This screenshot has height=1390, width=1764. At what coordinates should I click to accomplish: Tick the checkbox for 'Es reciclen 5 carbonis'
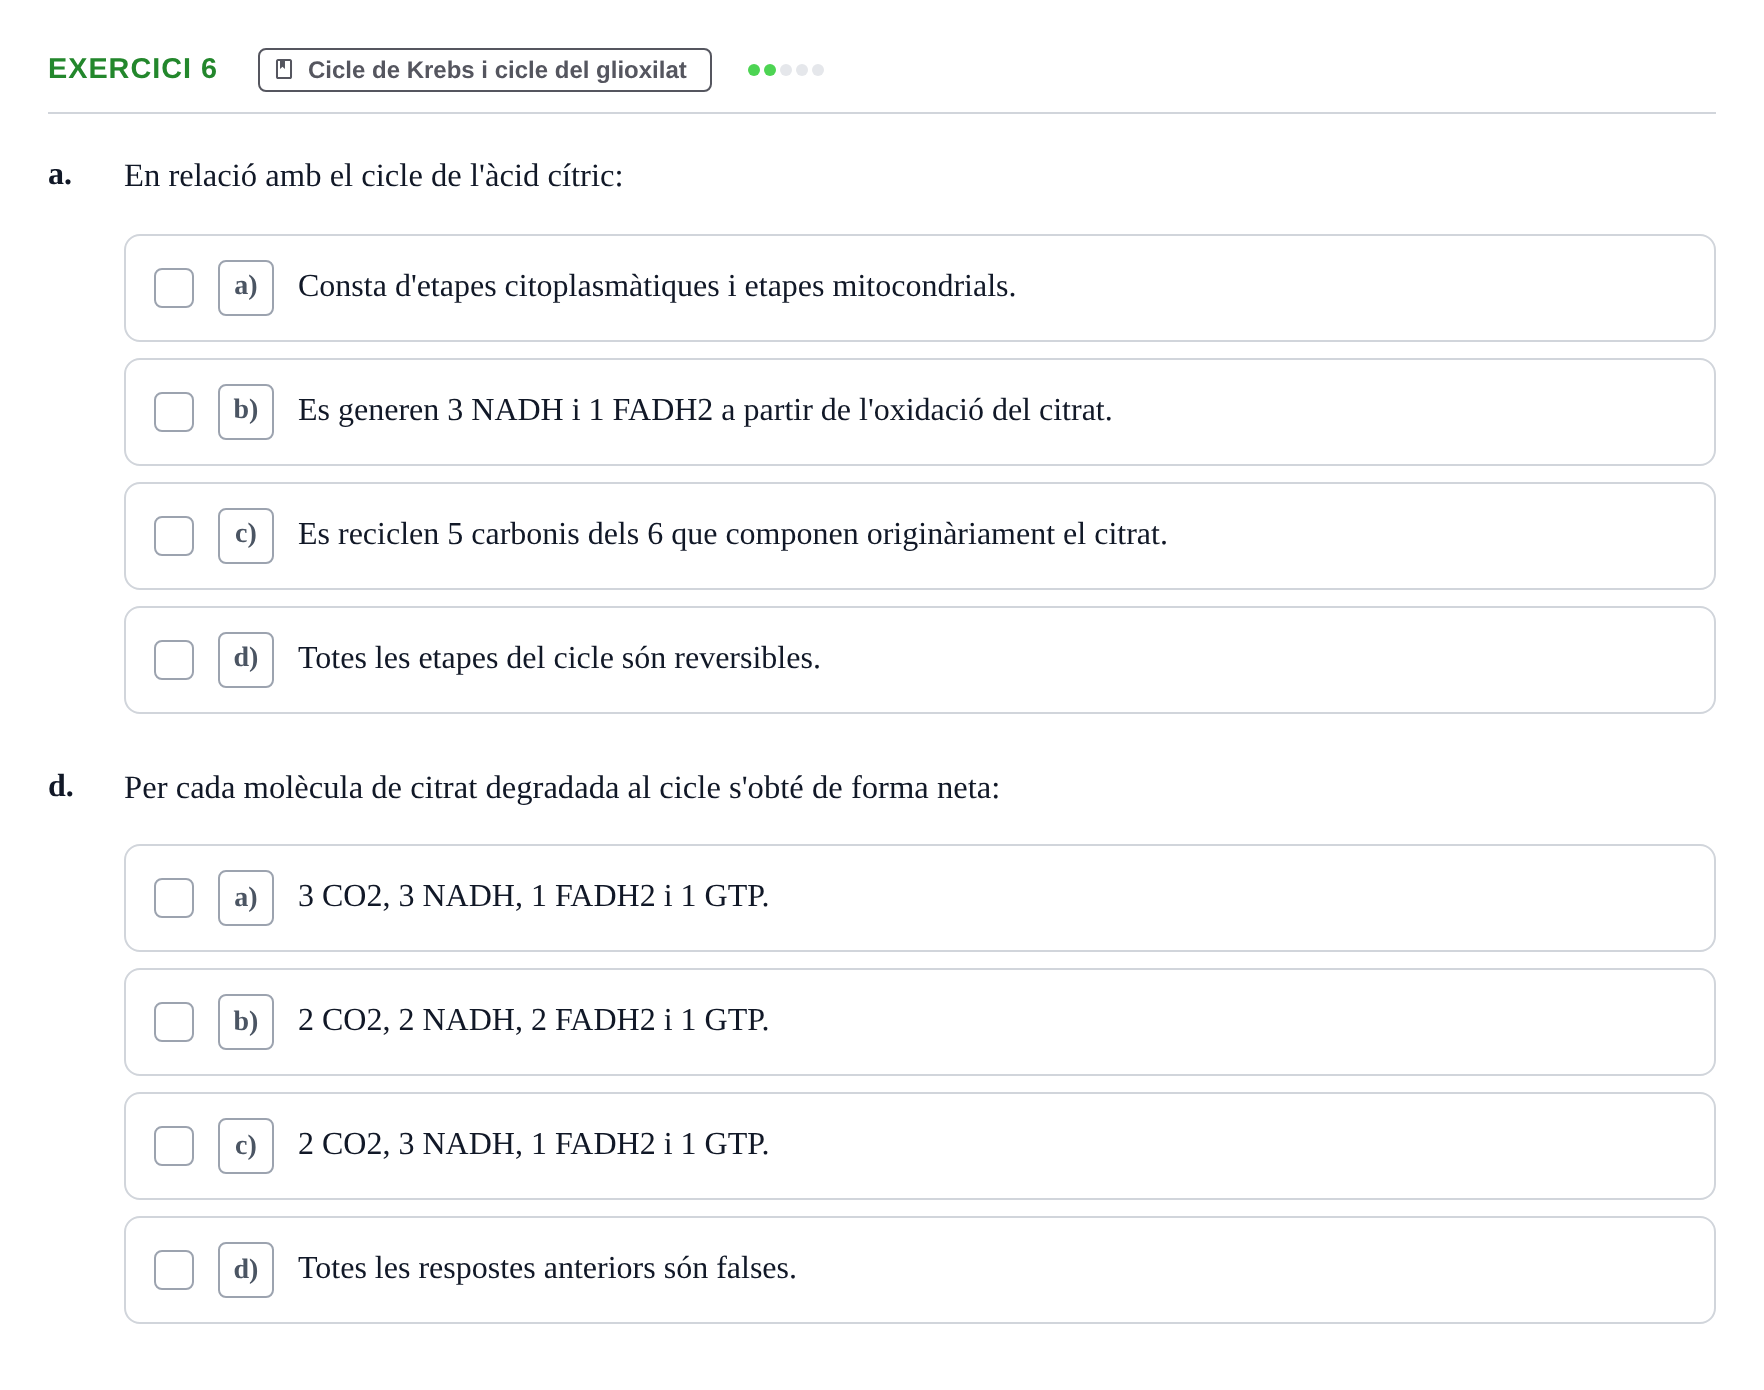point(174,536)
